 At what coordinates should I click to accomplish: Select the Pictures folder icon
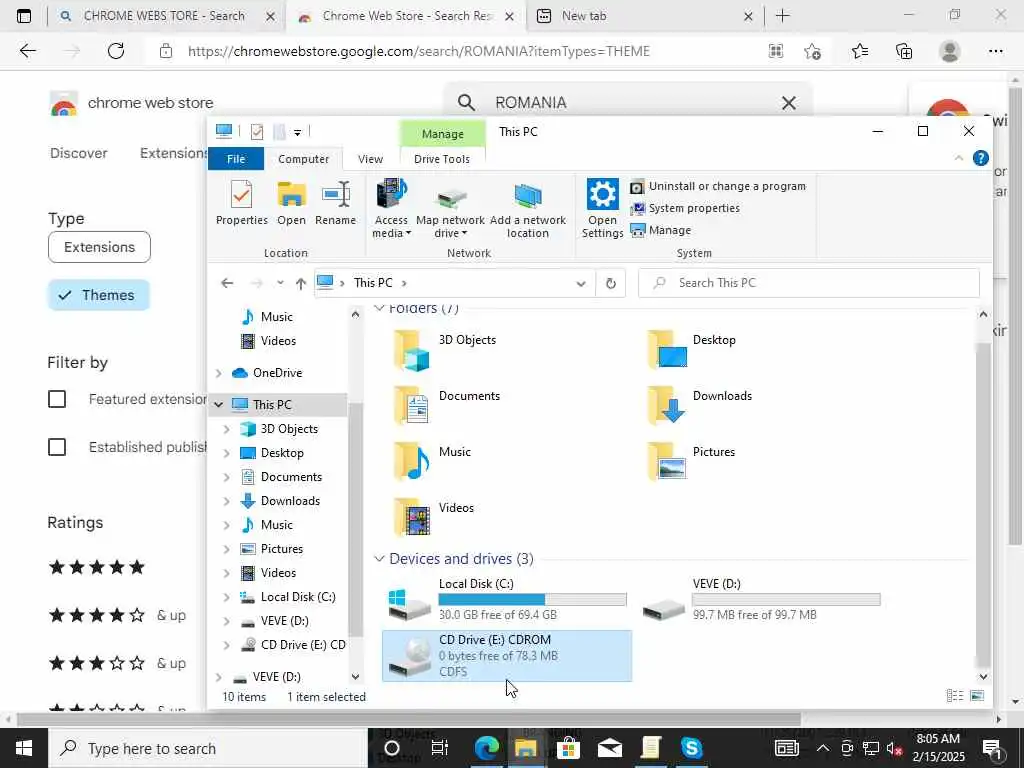point(667,461)
